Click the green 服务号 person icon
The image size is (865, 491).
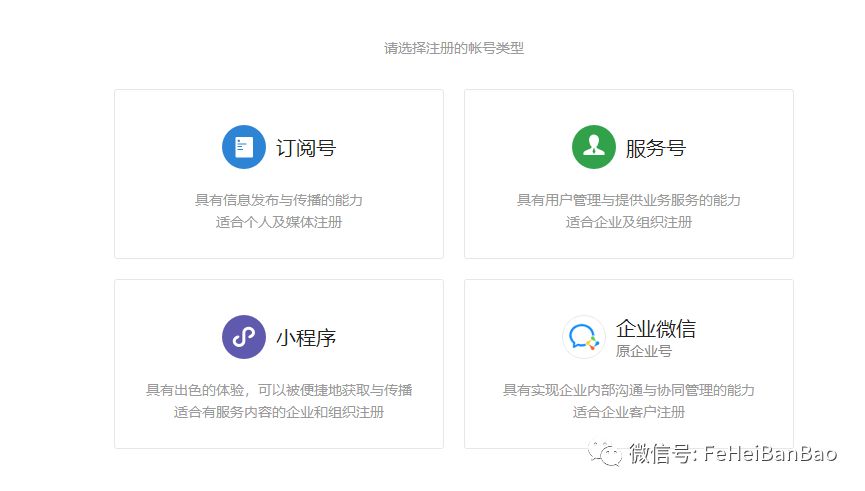(594, 147)
